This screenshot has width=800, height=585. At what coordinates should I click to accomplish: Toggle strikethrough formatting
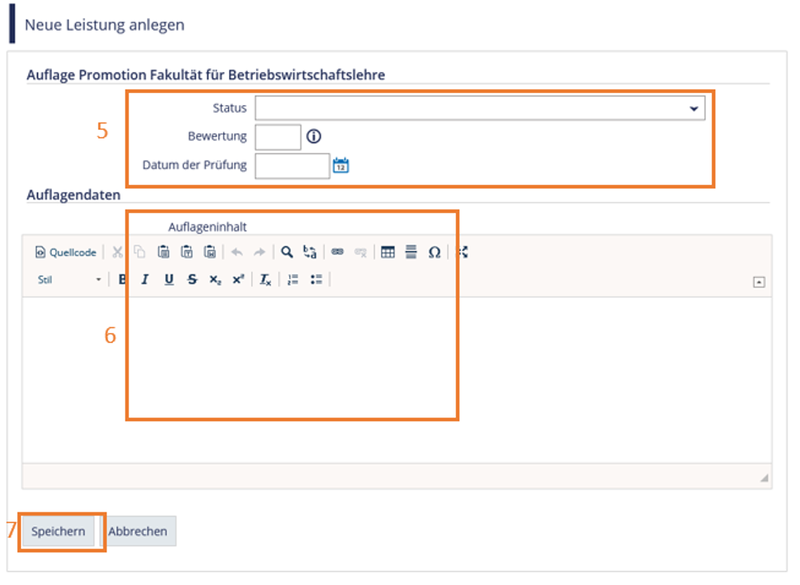click(x=192, y=280)
